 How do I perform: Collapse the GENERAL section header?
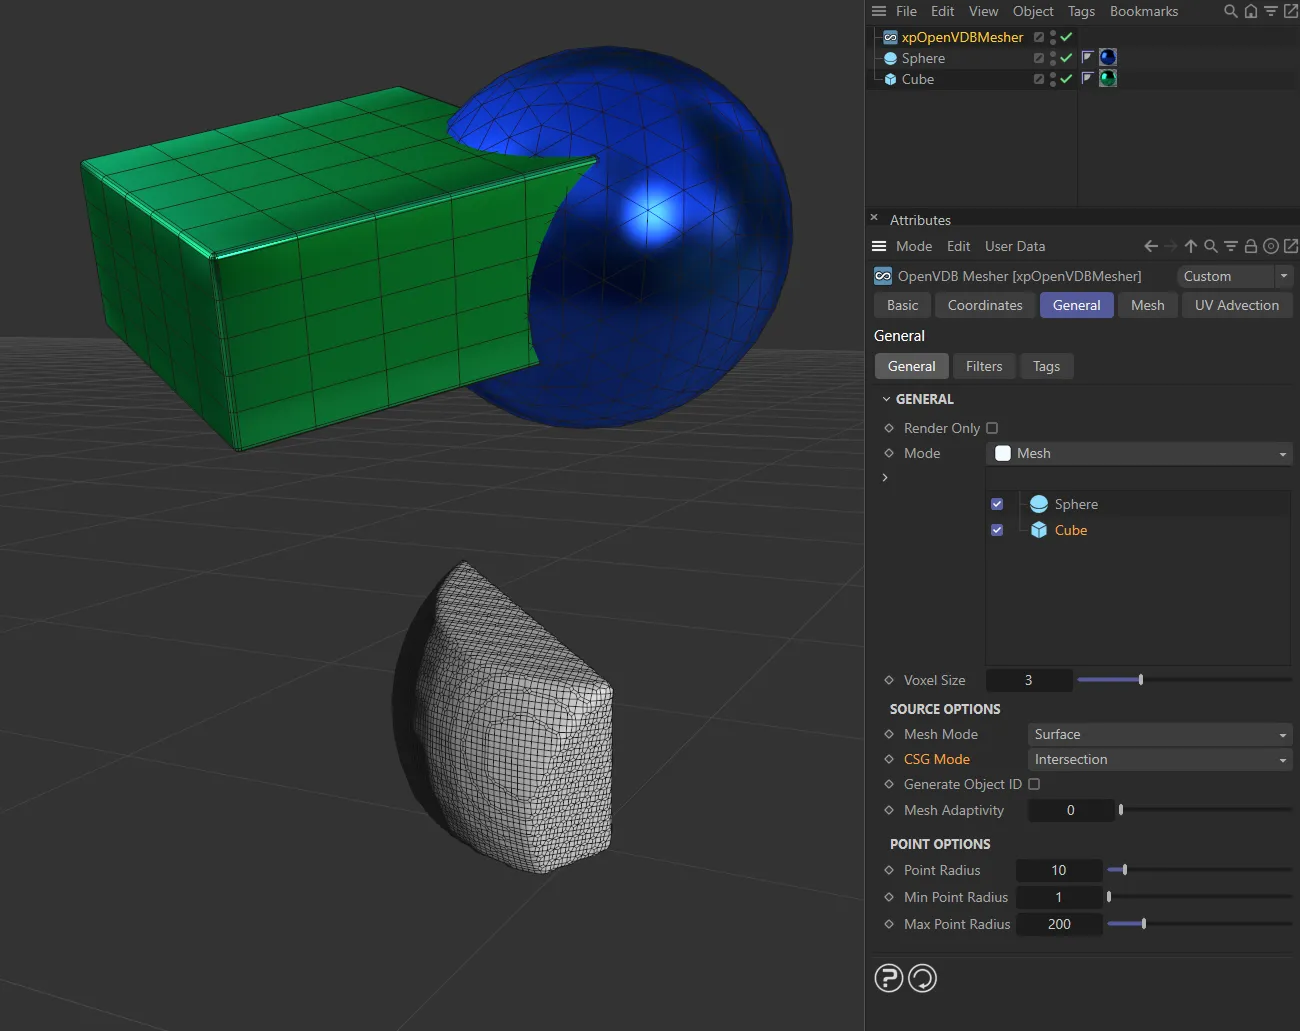pyautogui.click(x=886, y=398)
